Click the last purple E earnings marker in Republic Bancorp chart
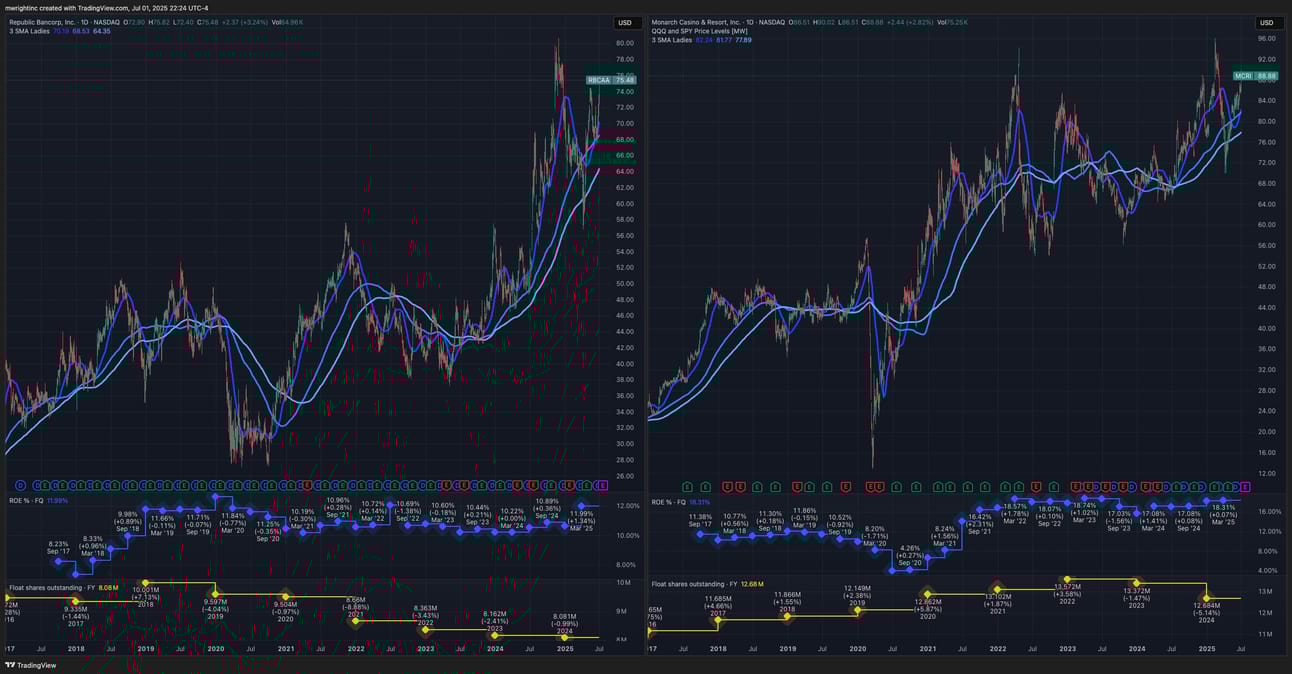 (601, 486)
